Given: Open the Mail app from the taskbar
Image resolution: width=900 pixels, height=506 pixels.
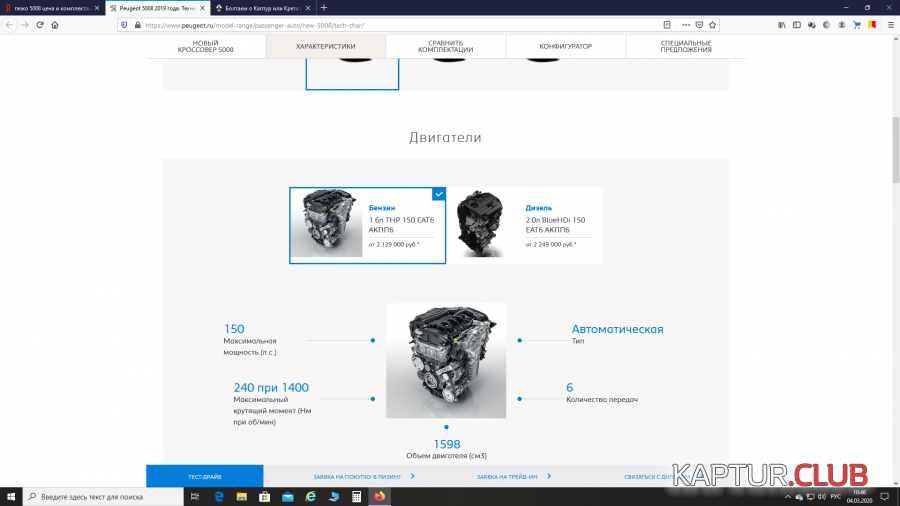Looking at the screenshot, I should 288,497.
